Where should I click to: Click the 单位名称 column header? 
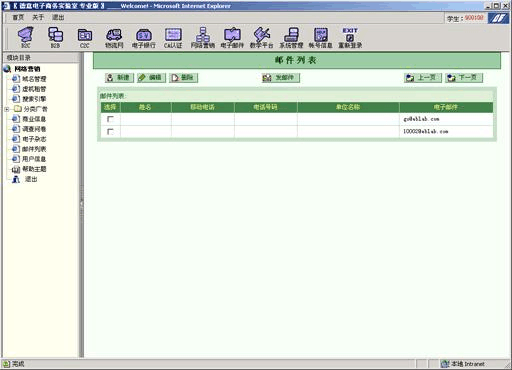tap(348, 107)
